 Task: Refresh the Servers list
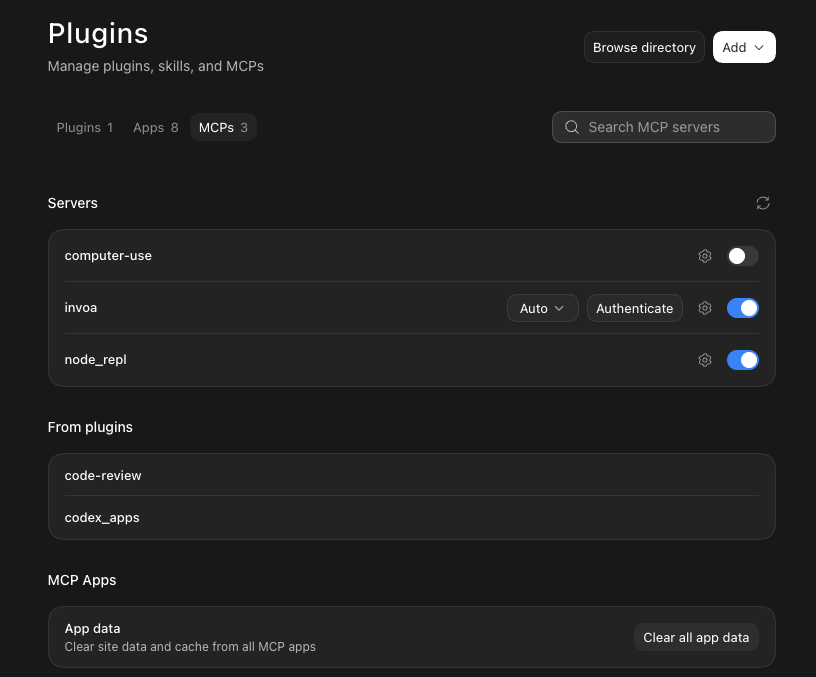click(x=762, y=203)
